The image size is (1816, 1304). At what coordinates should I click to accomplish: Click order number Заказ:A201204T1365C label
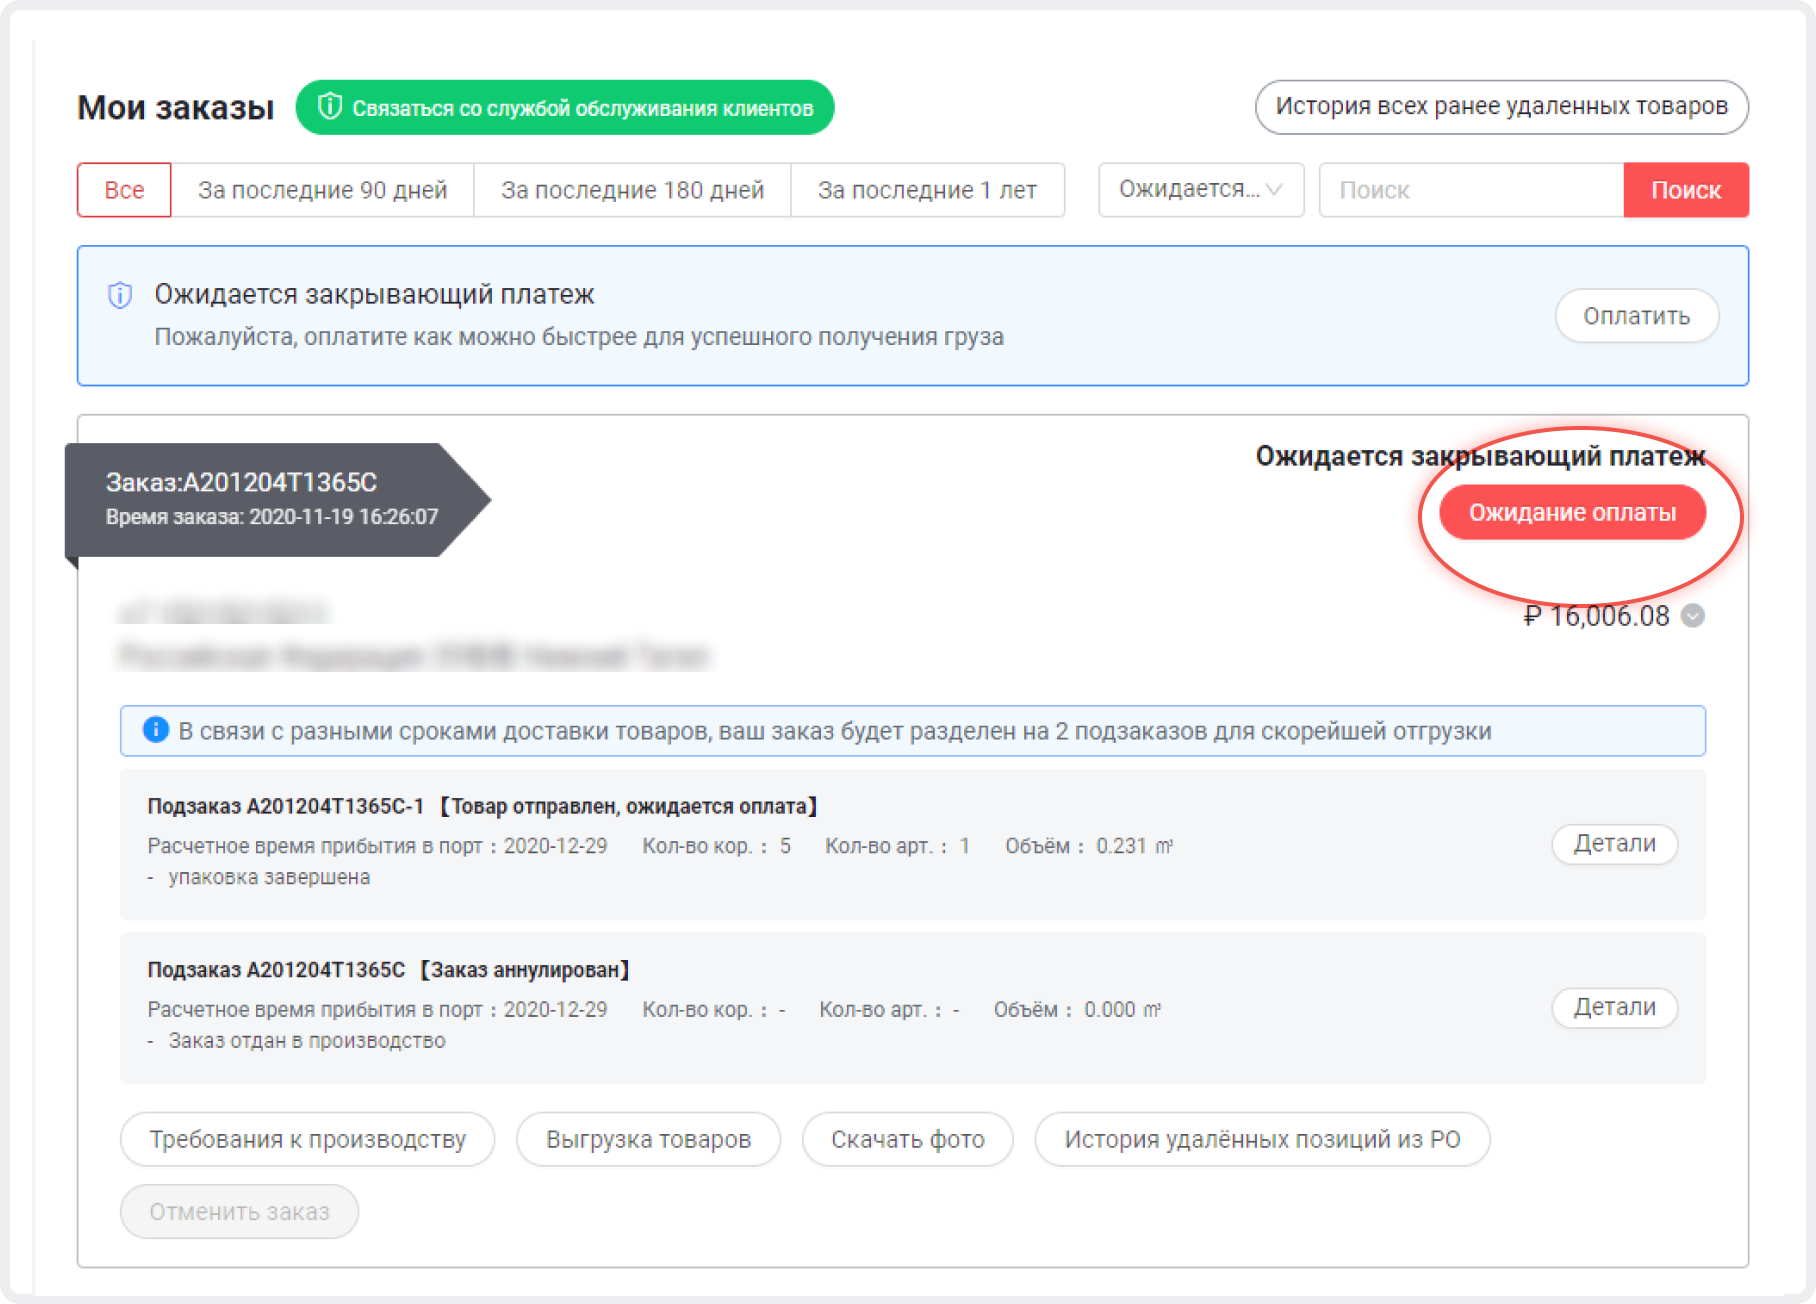(241, 482)
